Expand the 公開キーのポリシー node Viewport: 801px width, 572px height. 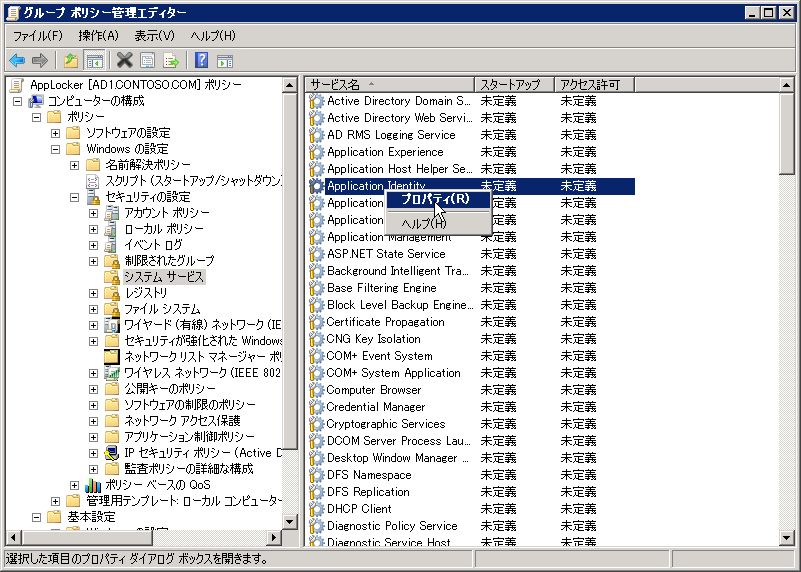[x=93, y=389]
